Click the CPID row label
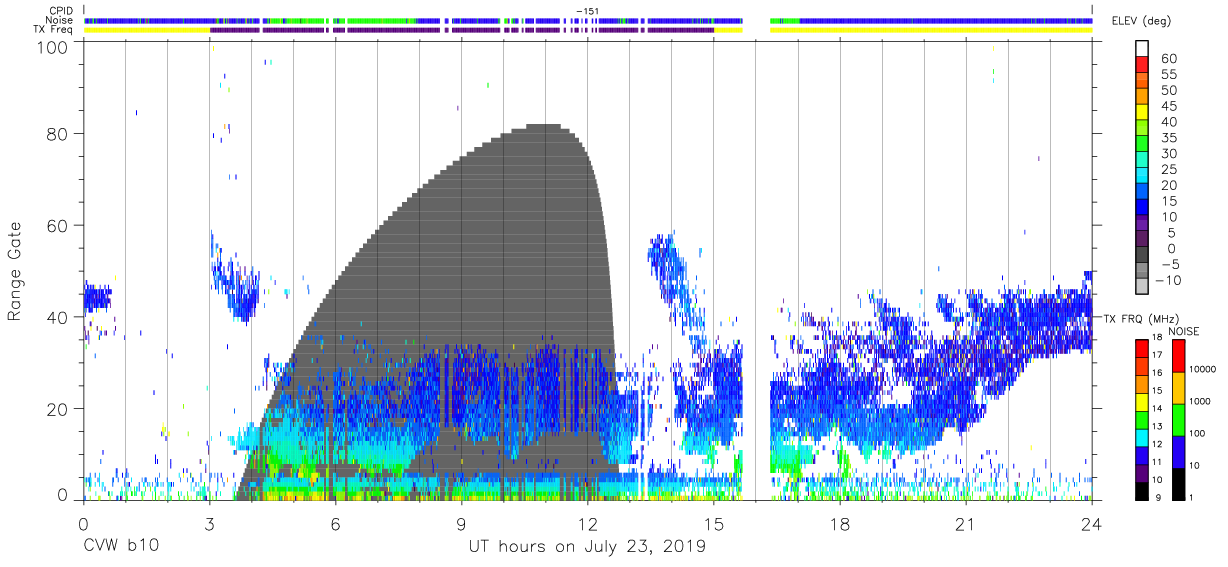Image resolution: width=1228 pixels, height=567 pixels. click(60, 11)
